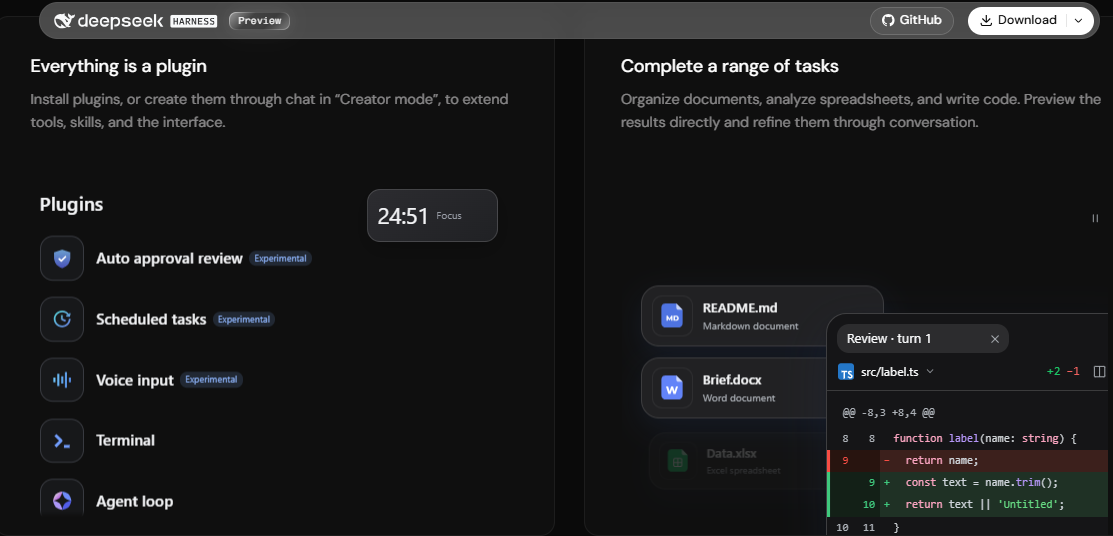Select the Auto approval review plugin

pos(169,258)
